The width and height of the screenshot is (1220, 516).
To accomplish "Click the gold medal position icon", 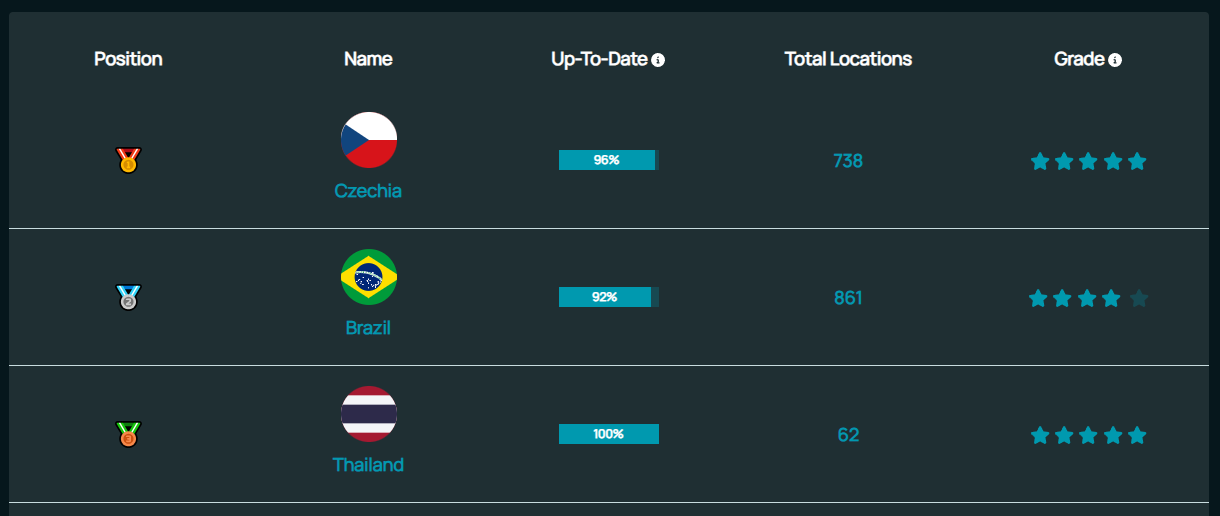I will tap(128, 160).
